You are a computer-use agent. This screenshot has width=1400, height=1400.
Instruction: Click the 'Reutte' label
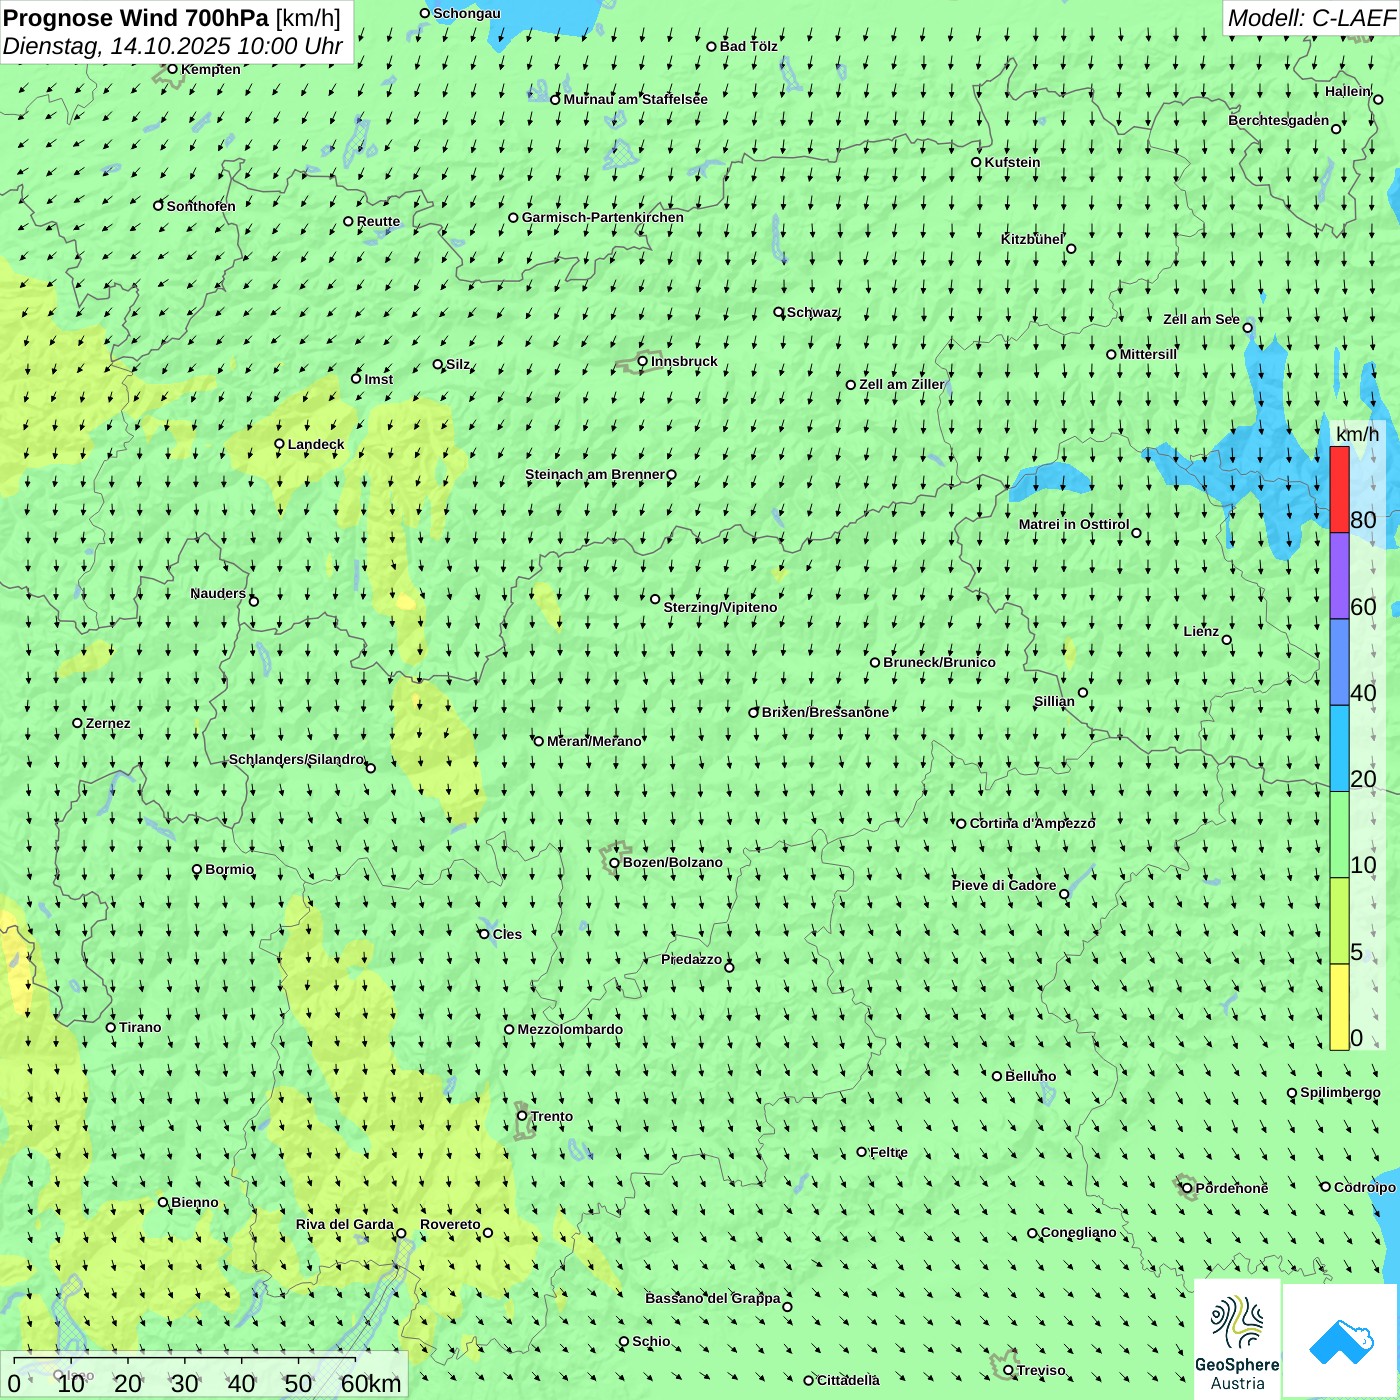(x=378, y=221)
